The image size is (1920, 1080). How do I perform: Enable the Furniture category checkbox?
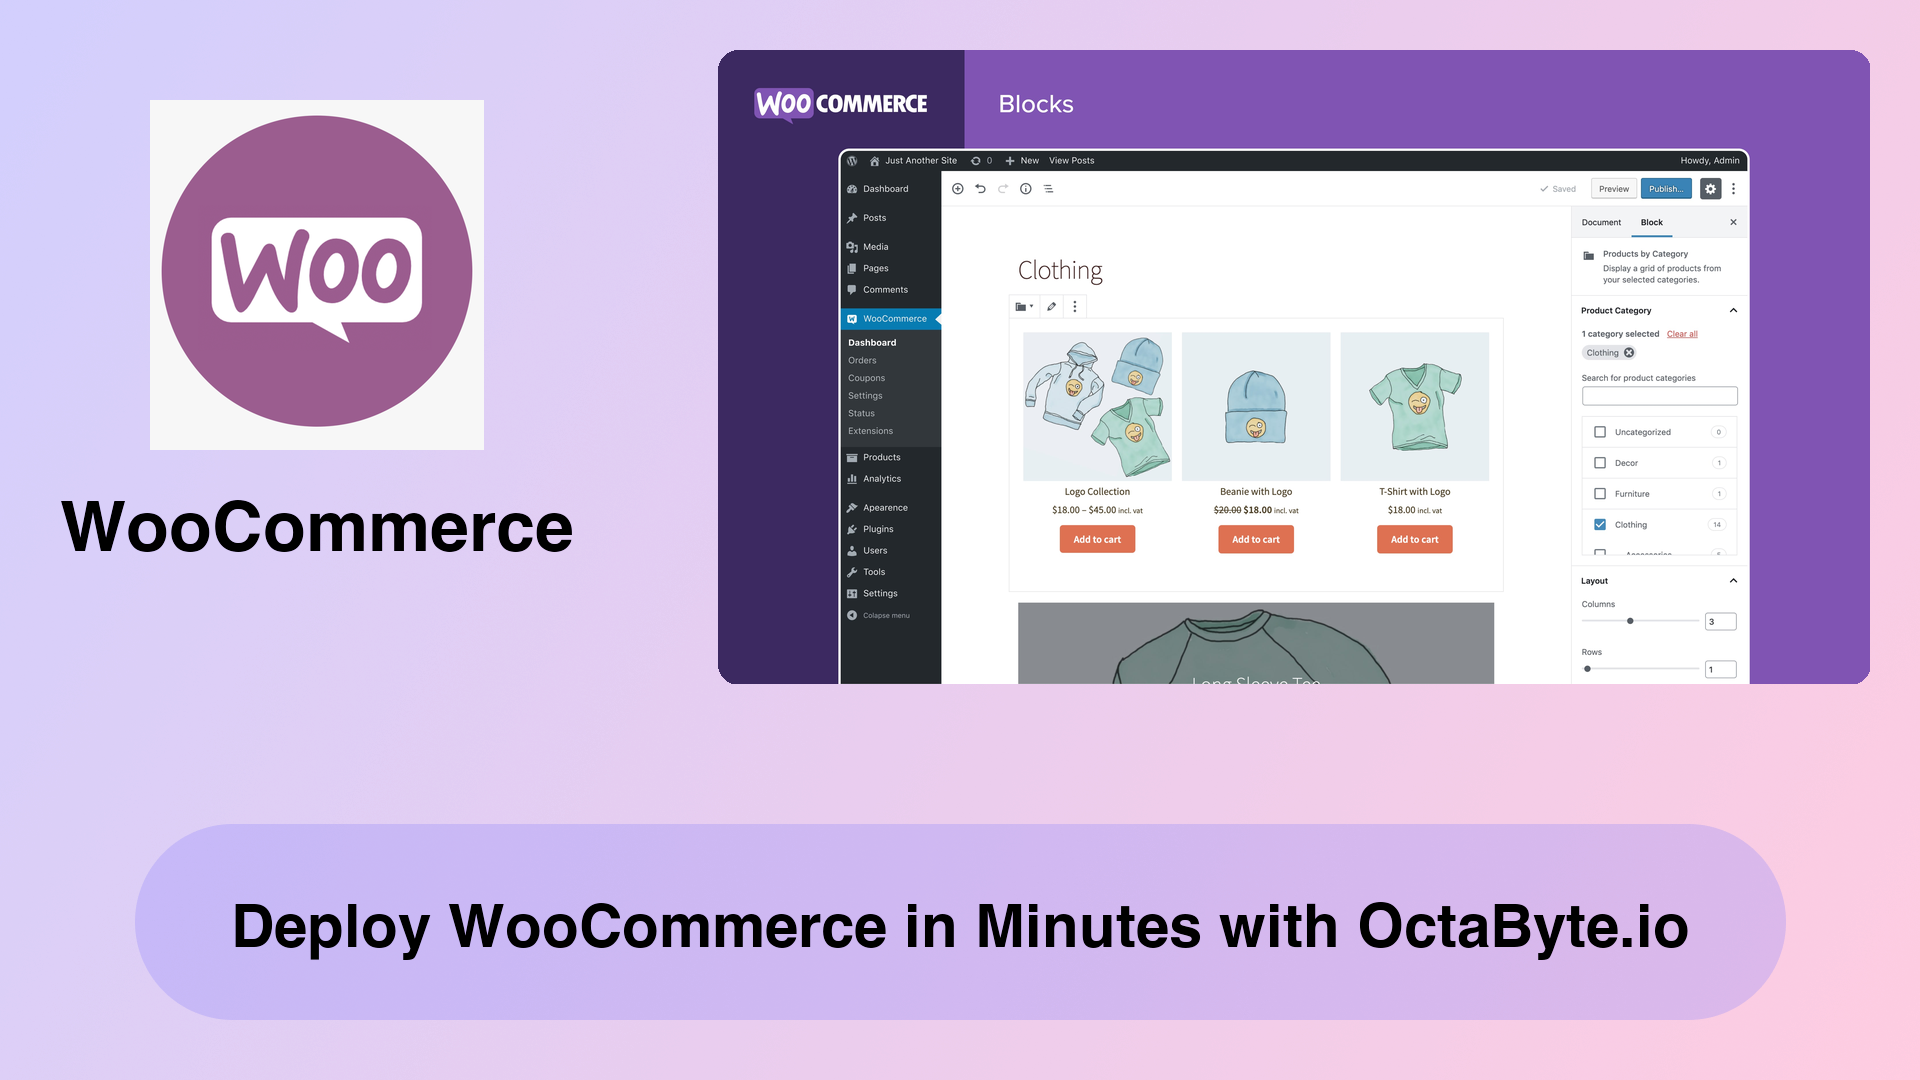pos(1600,493)
